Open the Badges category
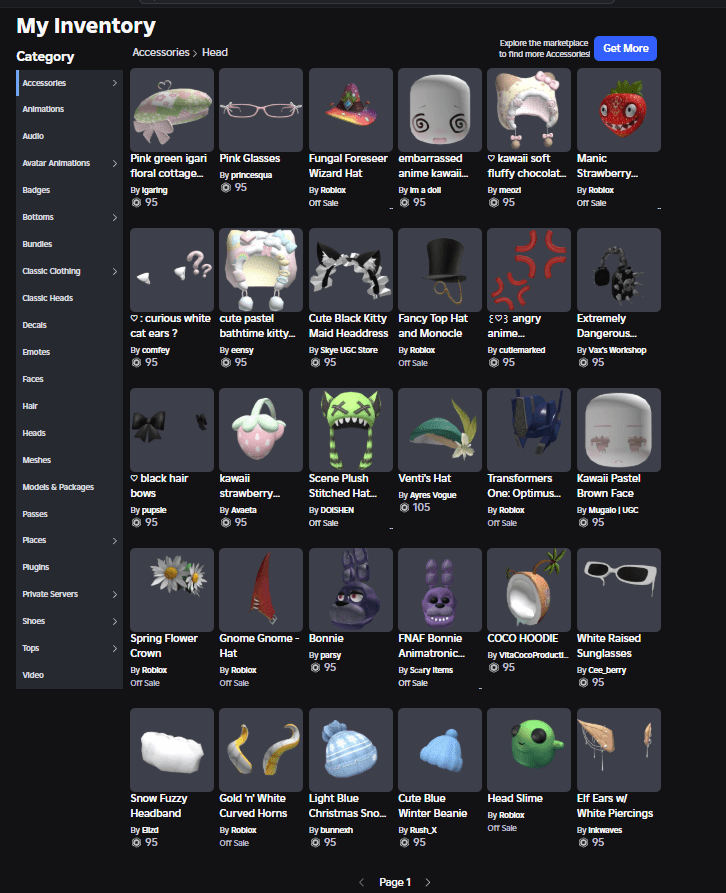Viewport: 726px width, 893px height. click(x=36, y=190)
